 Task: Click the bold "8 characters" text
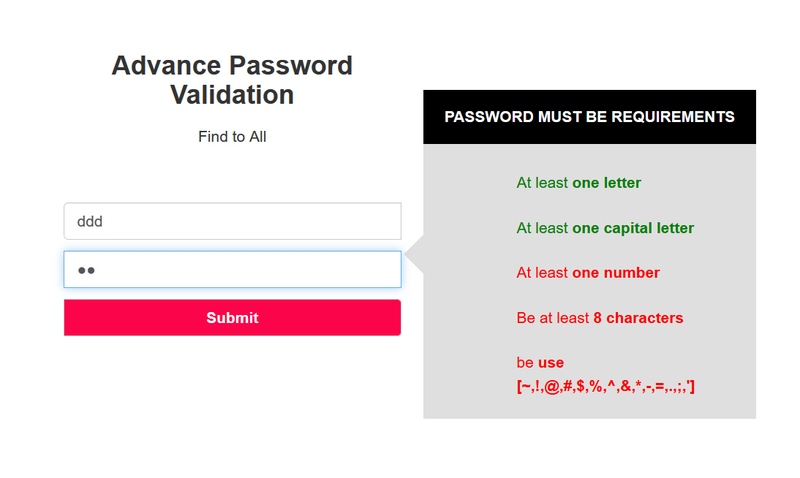click(638, 318)
